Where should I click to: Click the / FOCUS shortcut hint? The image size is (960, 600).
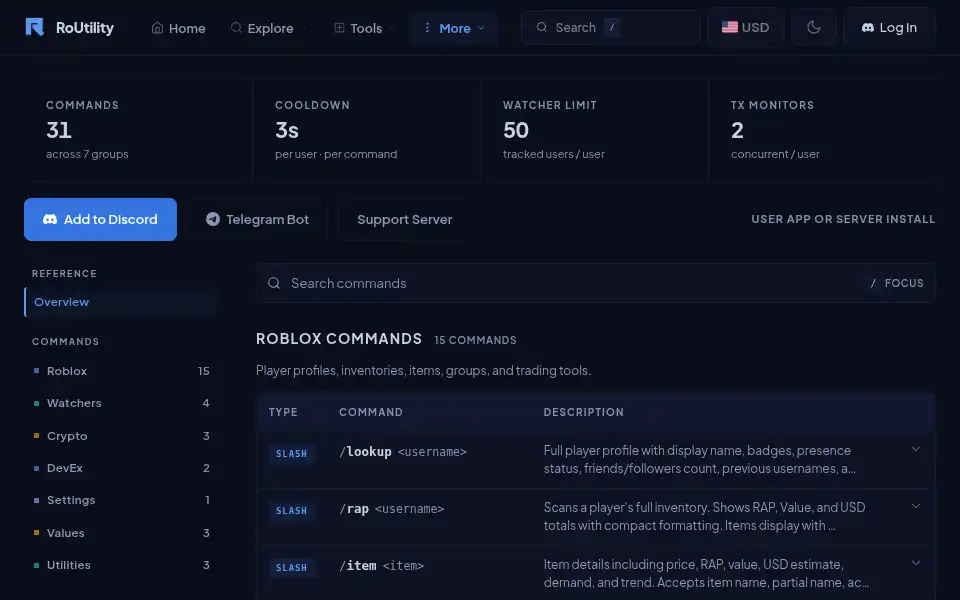pyautogui.click(x=897, y=283)
